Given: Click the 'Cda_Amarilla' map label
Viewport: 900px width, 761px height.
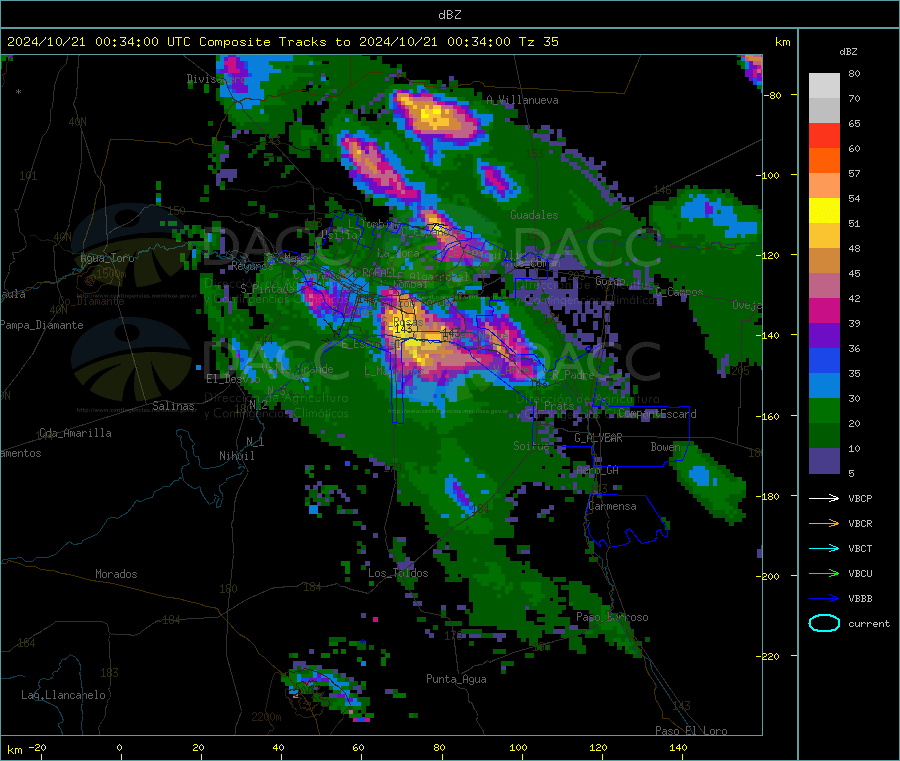Looking at the screenshot, I should 75,433.
